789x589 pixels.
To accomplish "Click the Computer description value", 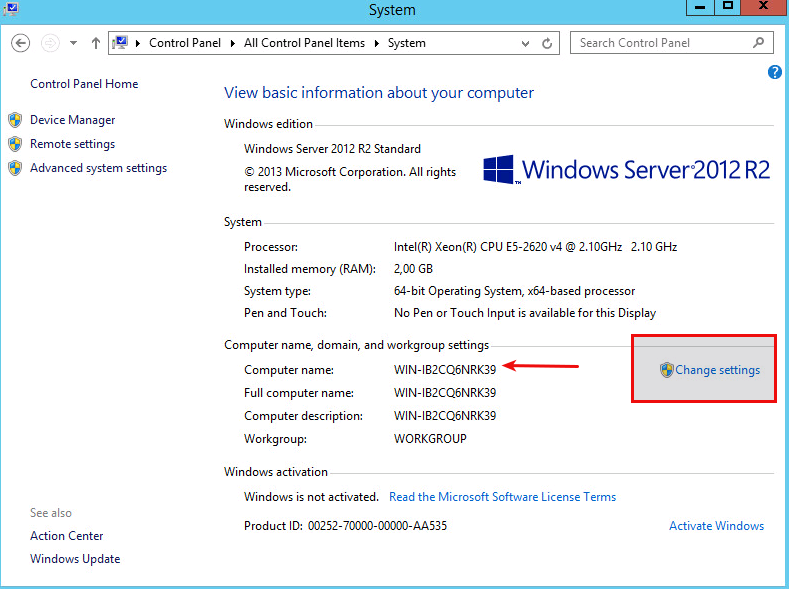I will coord(445,416).
